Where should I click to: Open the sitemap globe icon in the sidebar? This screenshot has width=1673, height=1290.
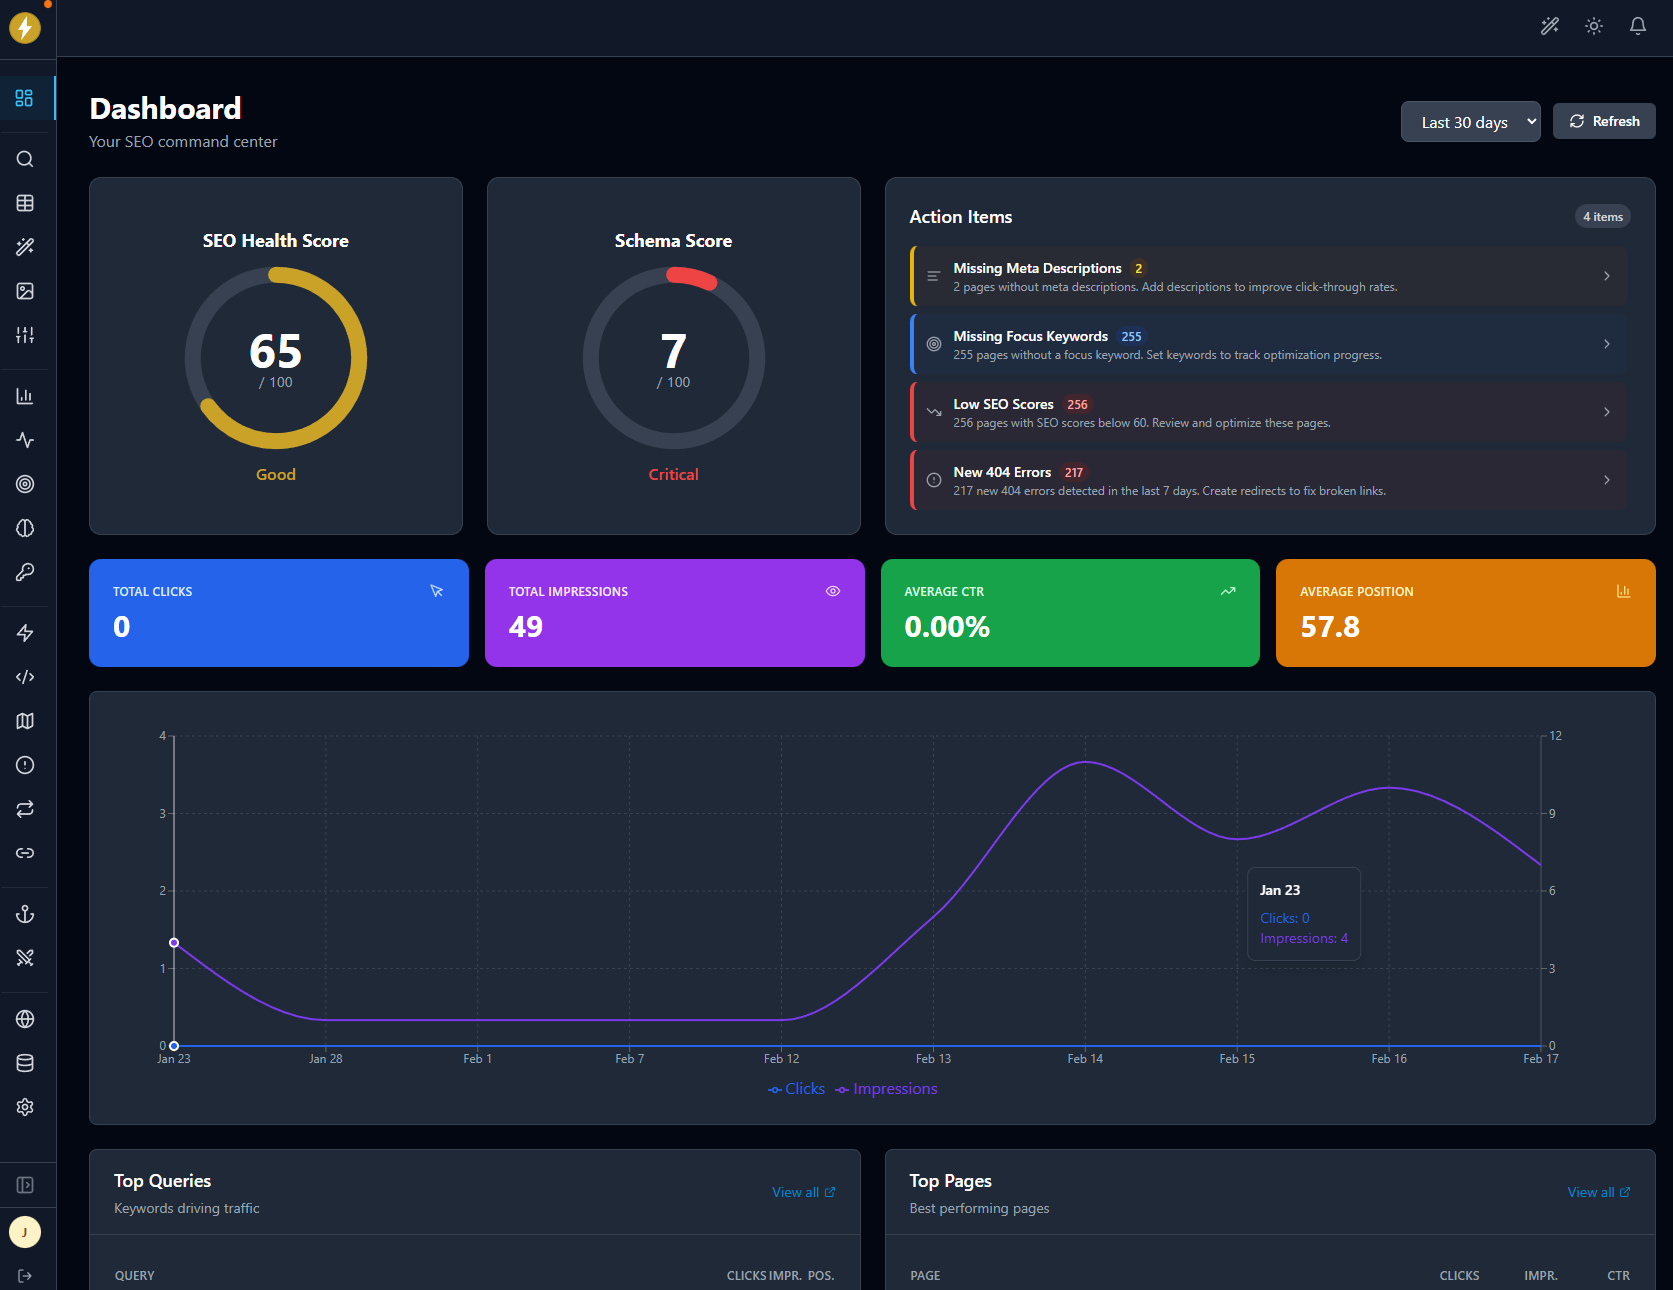click(x=25, y=1019)
